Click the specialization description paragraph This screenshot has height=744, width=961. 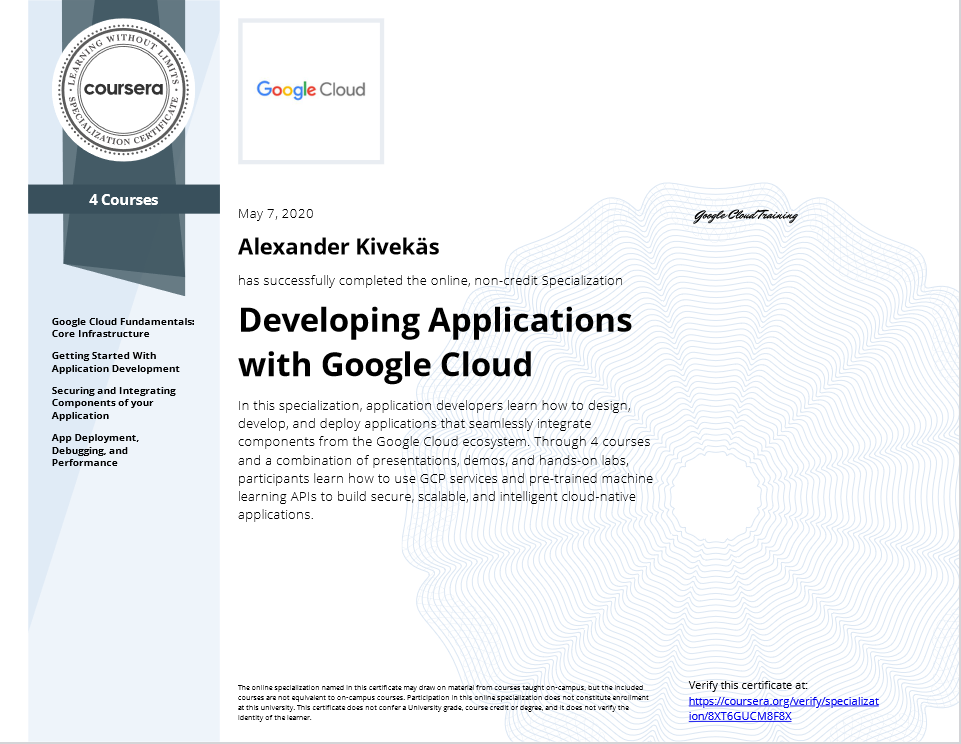(443, 460)
